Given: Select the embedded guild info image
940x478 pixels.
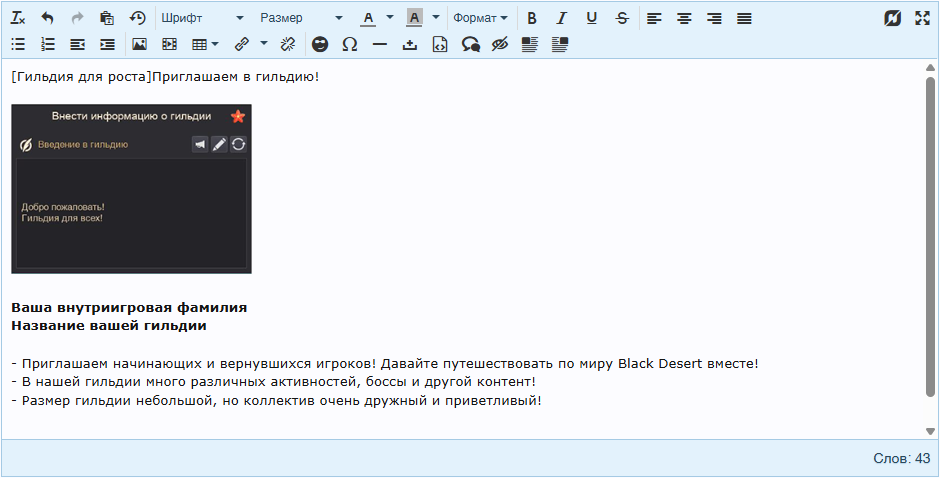Looking at the screenshot, I should pyautogui.click(x=131, y=189).
